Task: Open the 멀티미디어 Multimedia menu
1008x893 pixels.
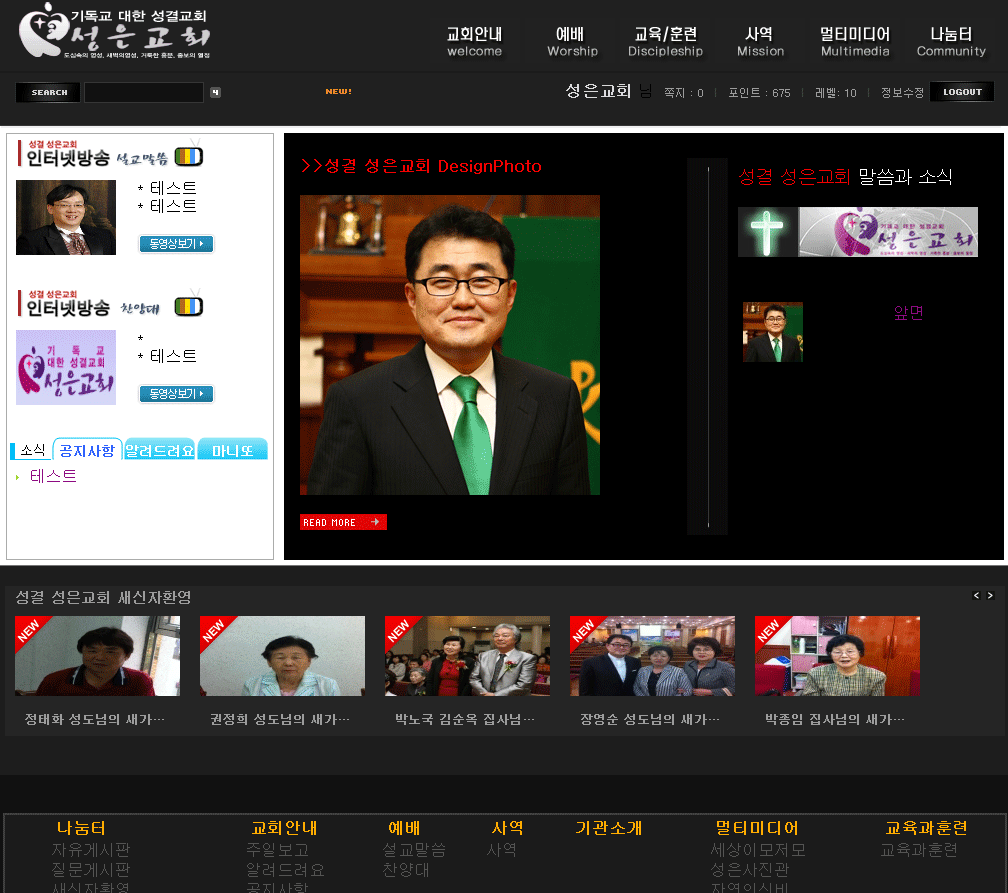Action: coord(854,41)
